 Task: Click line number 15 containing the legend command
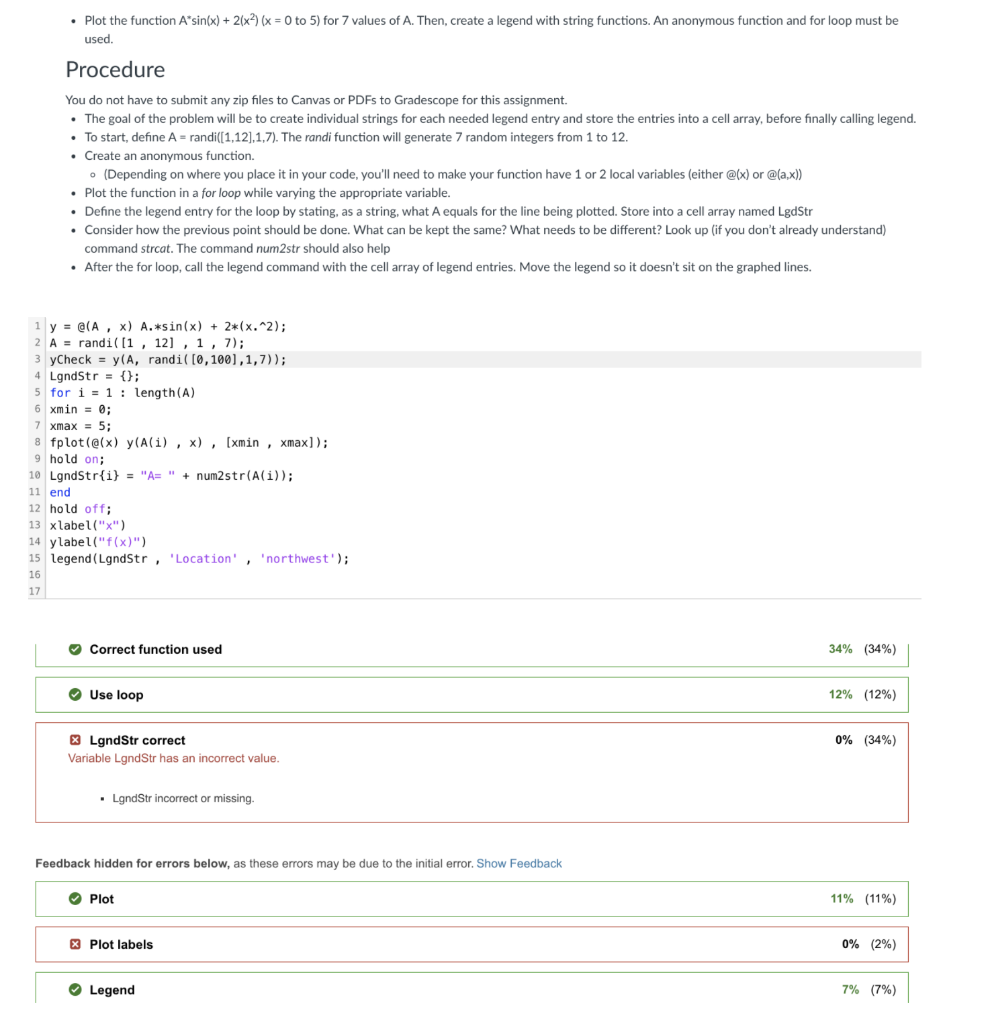click(34, 558)
